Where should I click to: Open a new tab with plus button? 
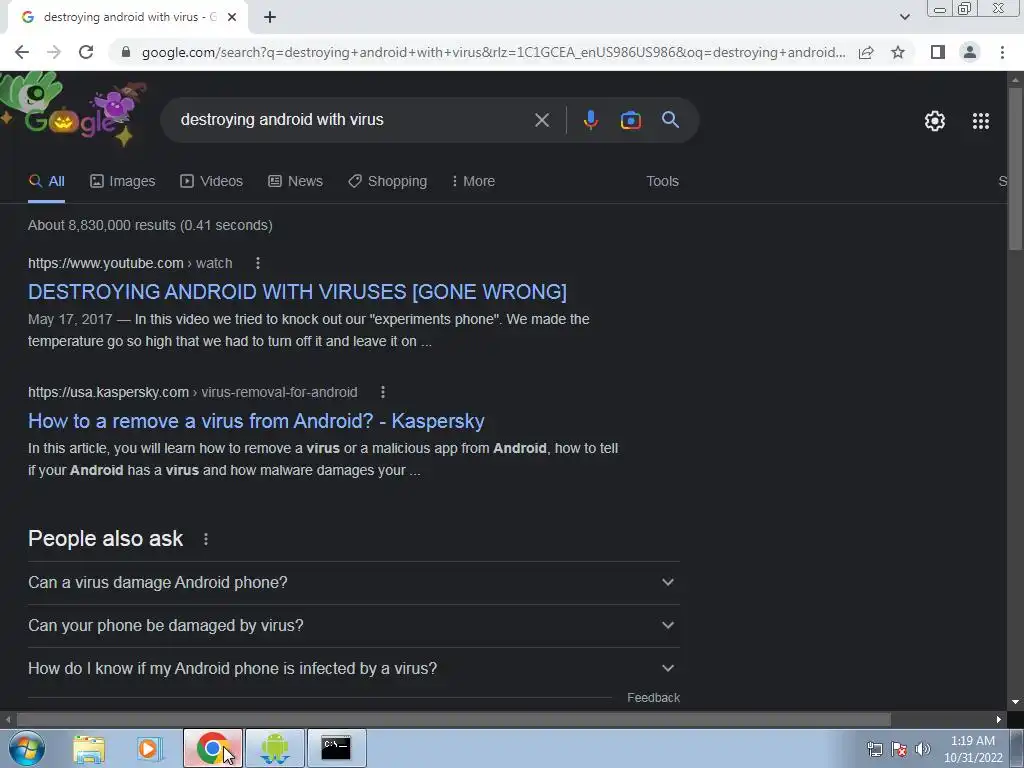tap(270, 18)
